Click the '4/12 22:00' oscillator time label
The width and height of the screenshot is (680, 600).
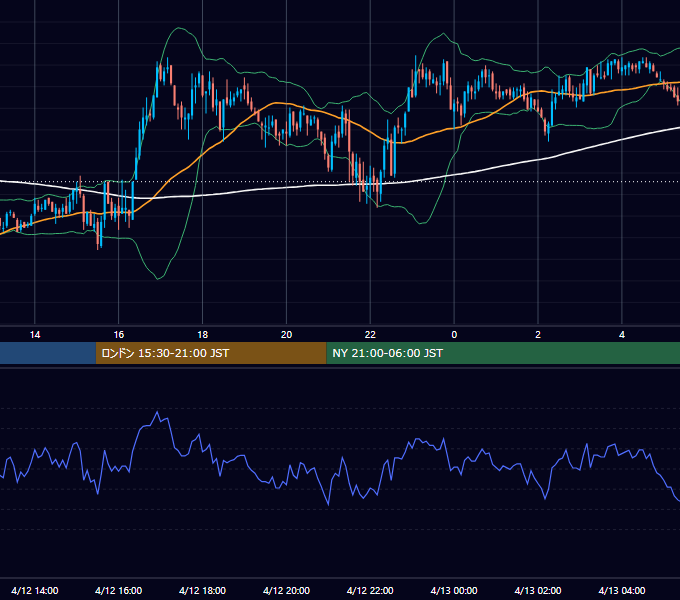pyautogui.click(x=370, y=590)
